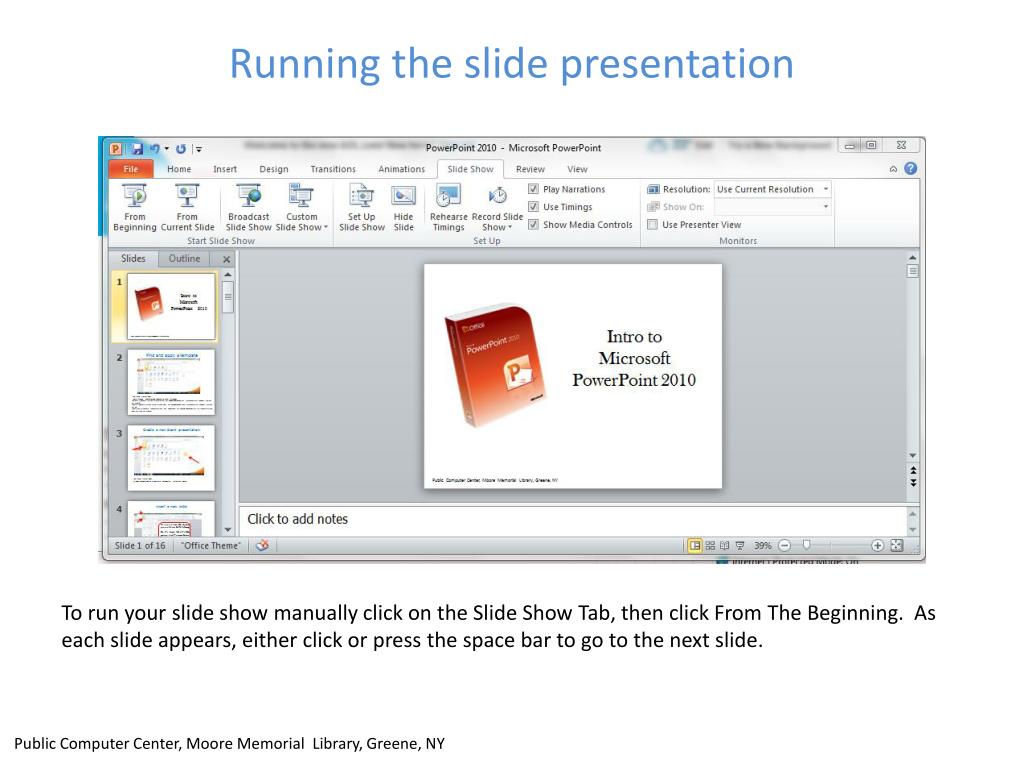Switch to the Outline pane tab
Viewport: 1024px width, 768px height.
click(x=184, y=259)
